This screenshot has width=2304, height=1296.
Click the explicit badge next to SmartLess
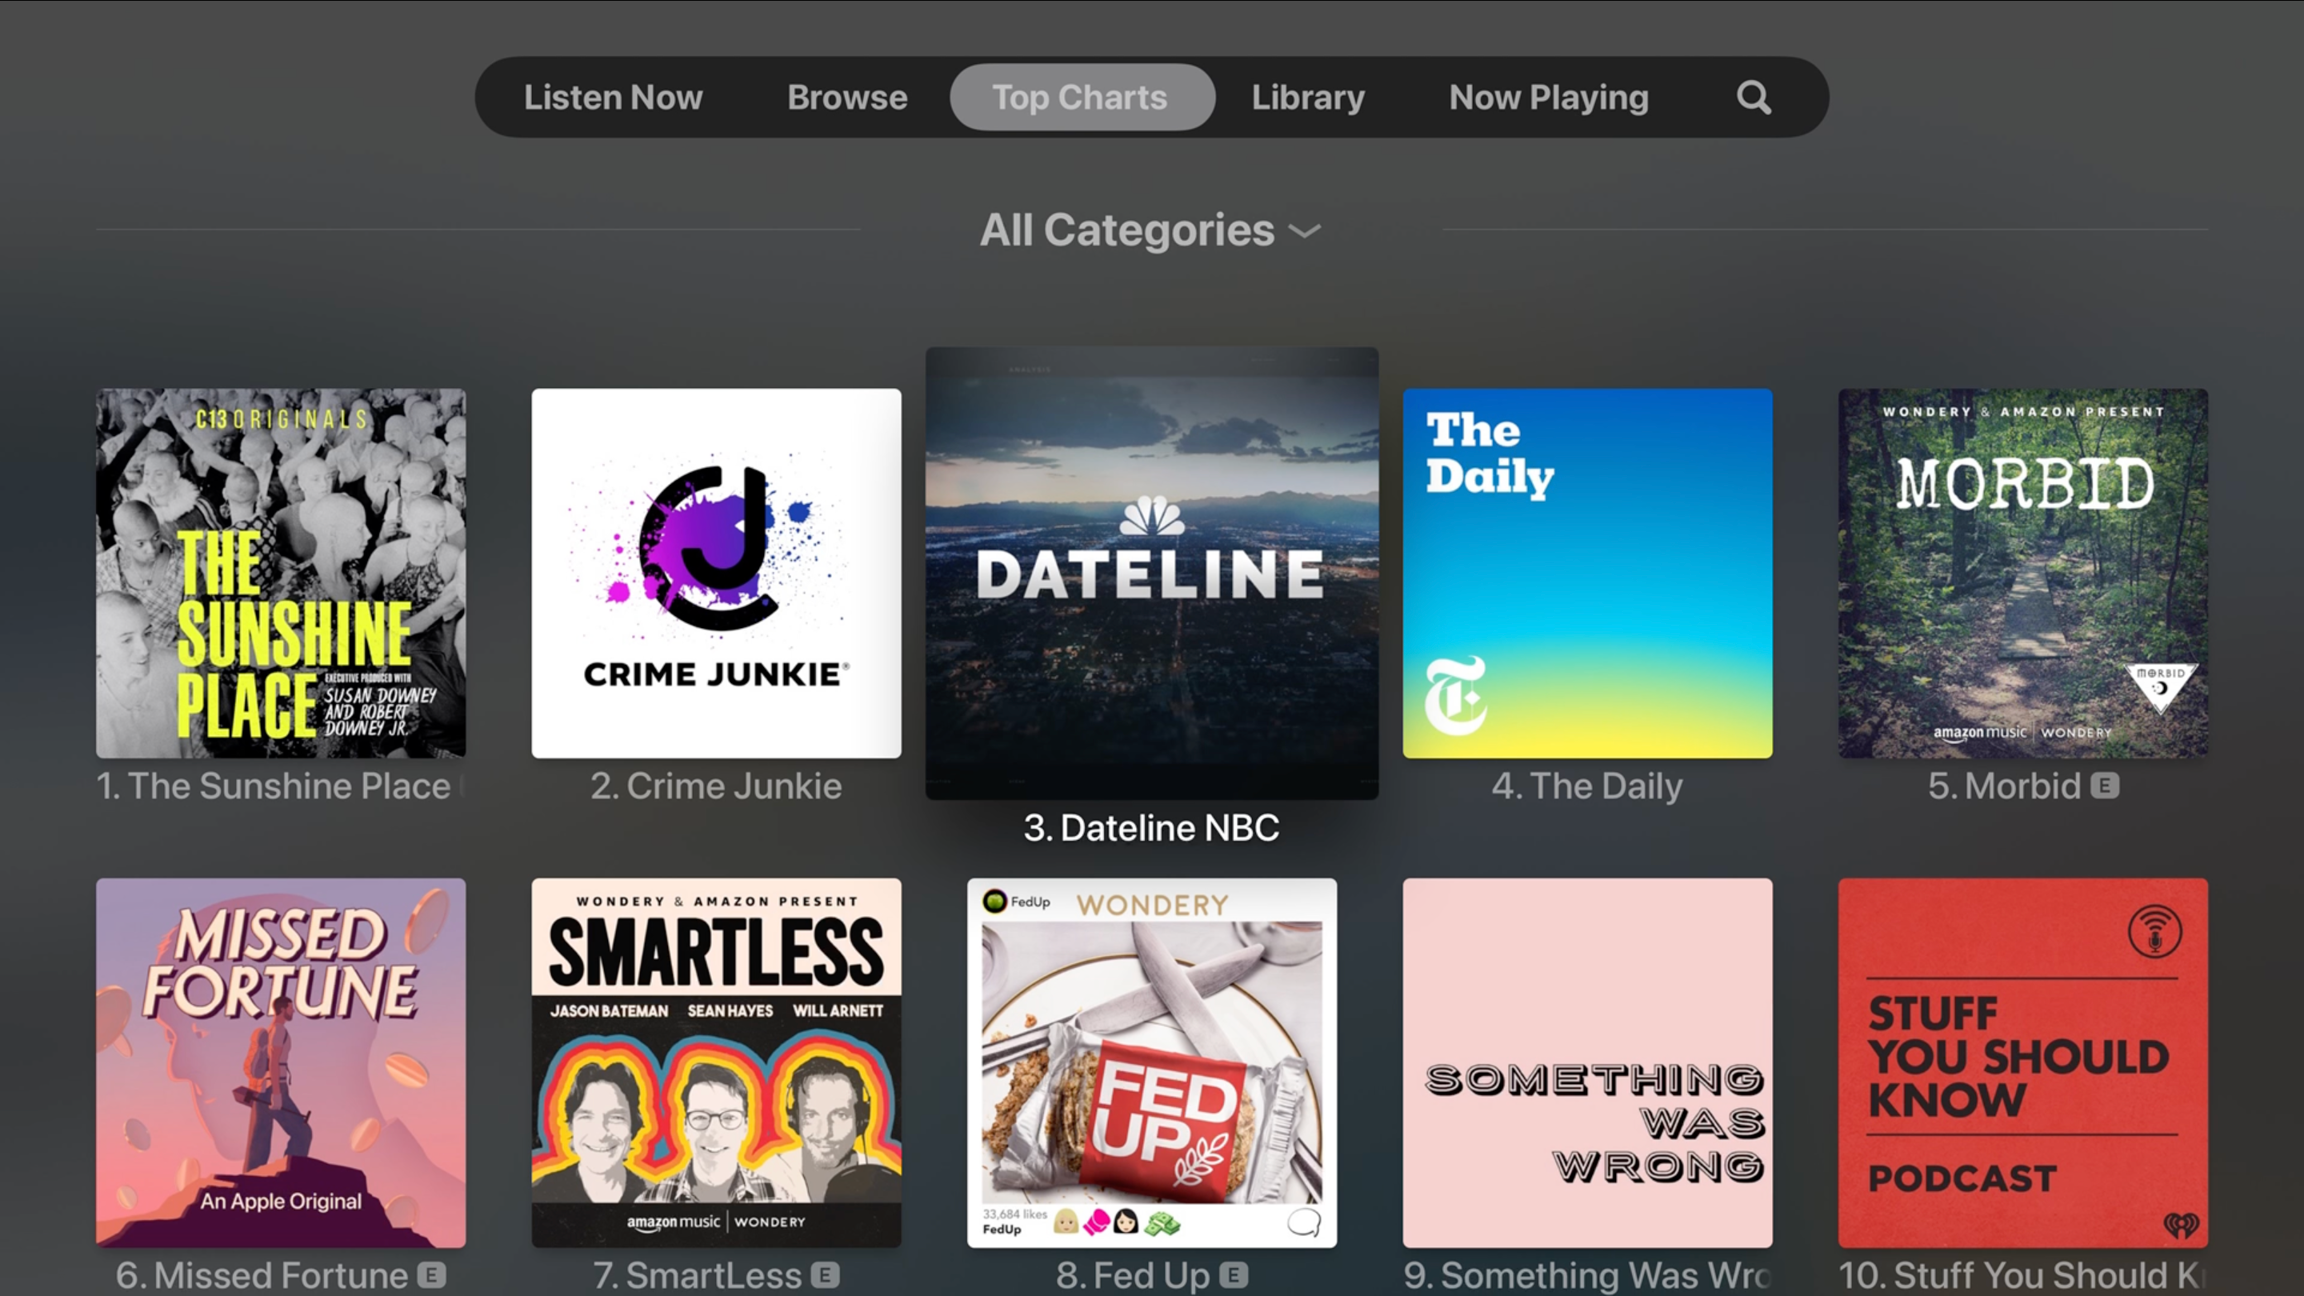pyautogui.click(x=826, y=1275)
